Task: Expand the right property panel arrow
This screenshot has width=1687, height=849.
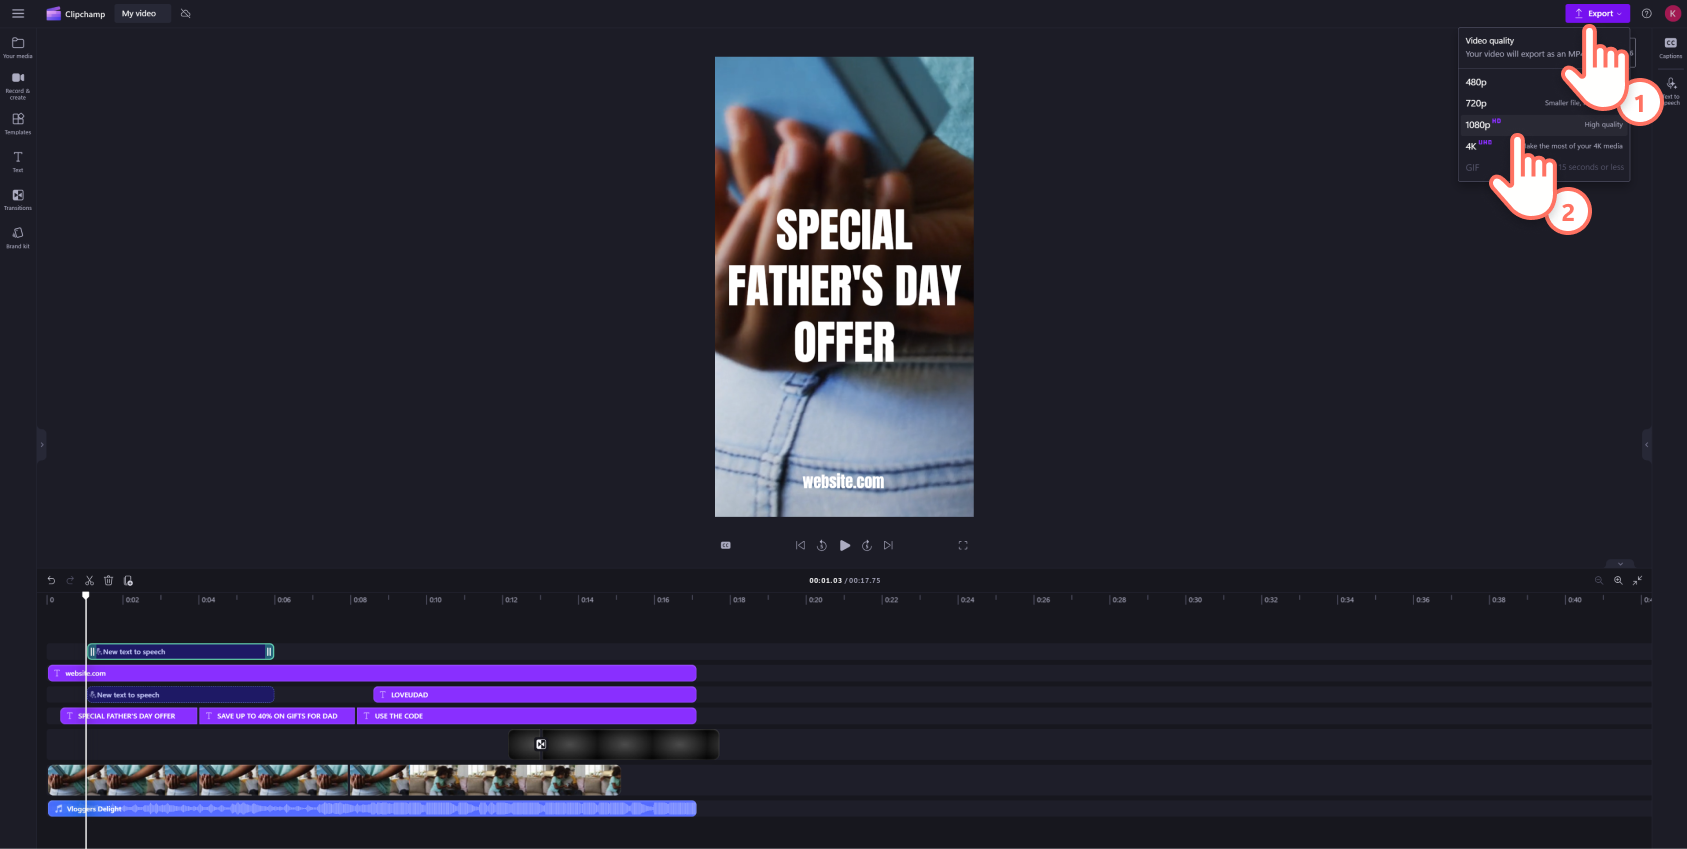Action: [1646, 444]
